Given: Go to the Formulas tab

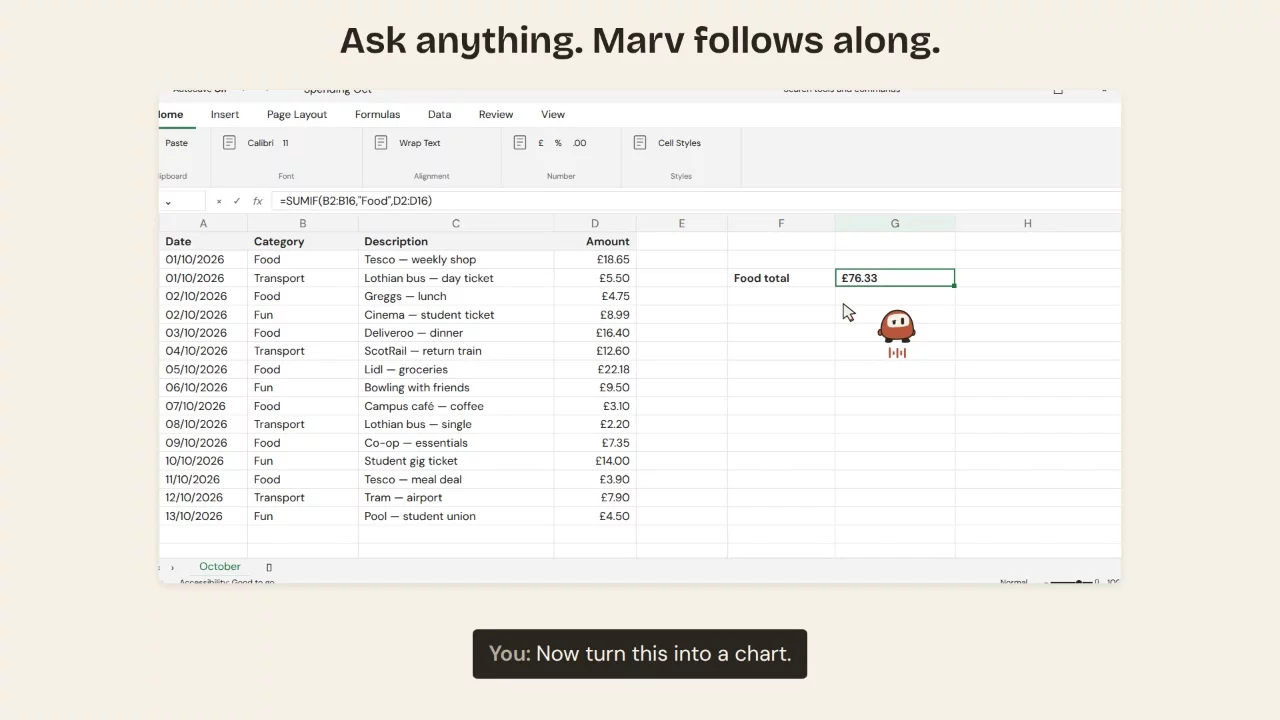Looking at the screenshot, I should click(x=377, y=114).
